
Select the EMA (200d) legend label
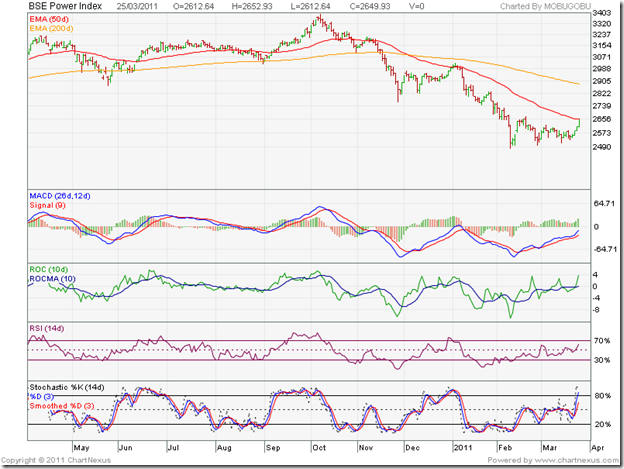click(x=51, y=29)
